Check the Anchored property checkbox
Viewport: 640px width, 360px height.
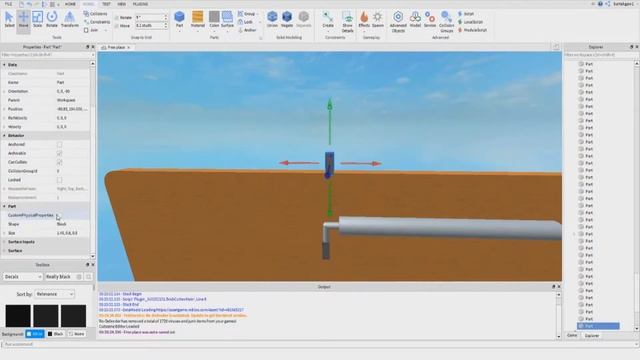pyautogui.click(x=60, y=144)
